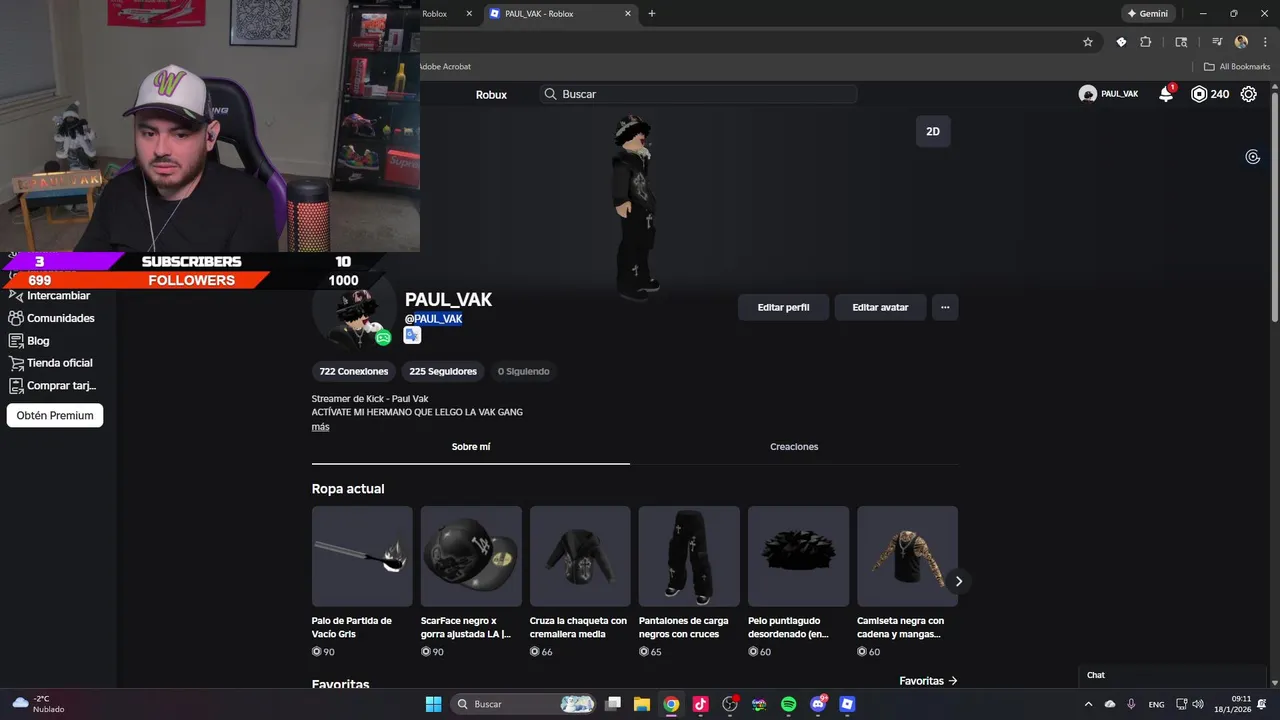Click the green status badge on the profile picture
The width and height of the screenshot is (1280, 720).
[x=383, y=338]
